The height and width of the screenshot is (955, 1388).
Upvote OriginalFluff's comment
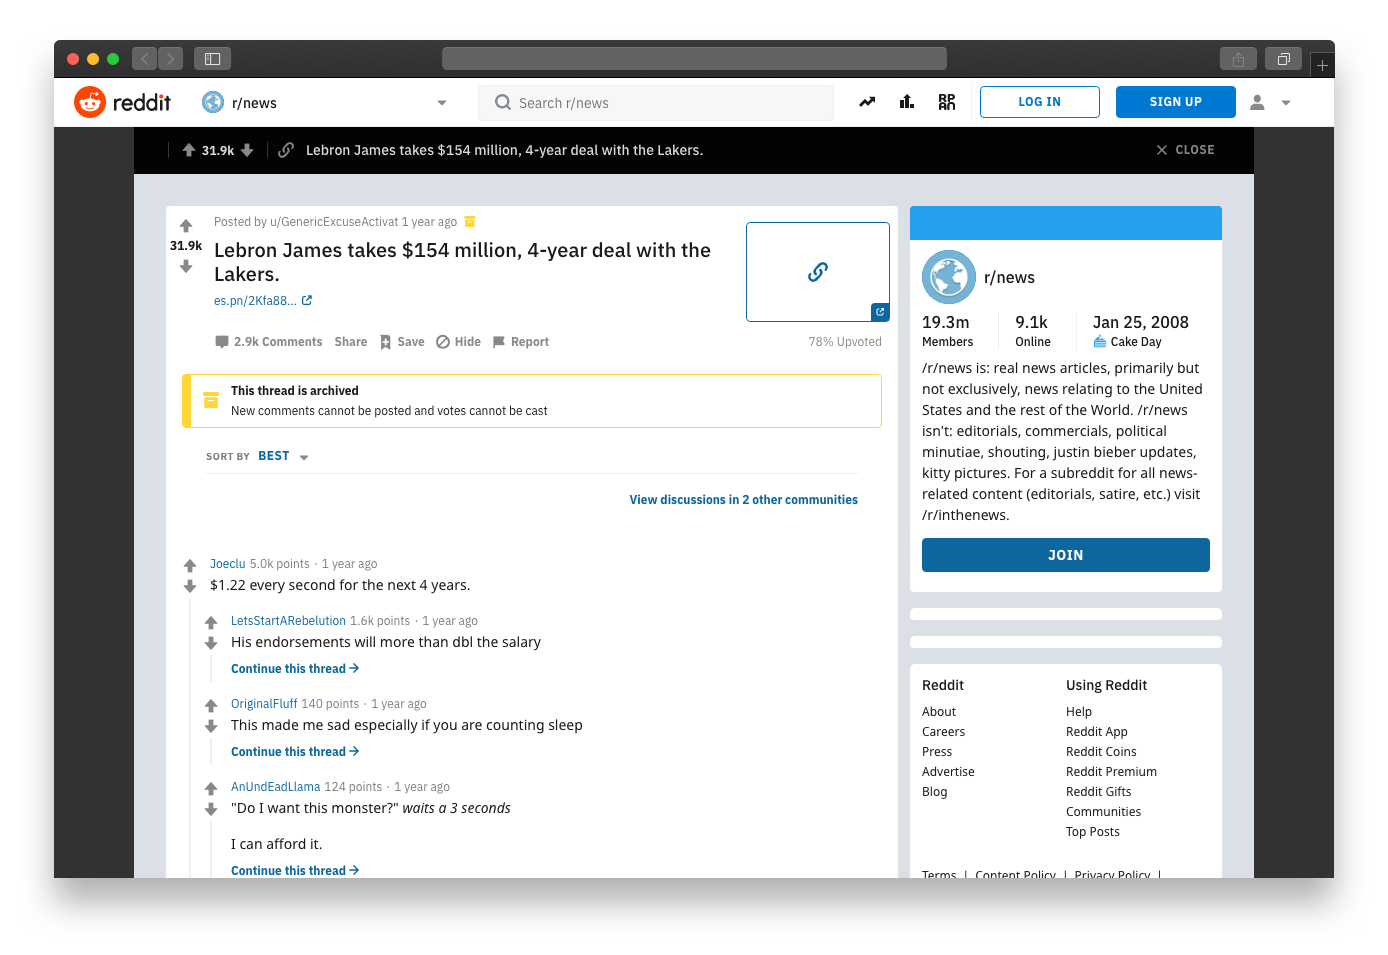[x=211, y=705]
